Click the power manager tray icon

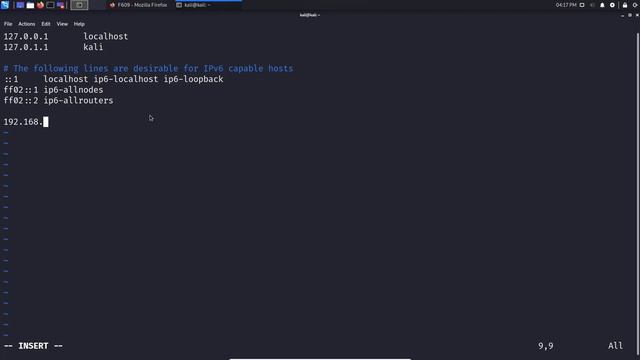[x=612, y=5]
